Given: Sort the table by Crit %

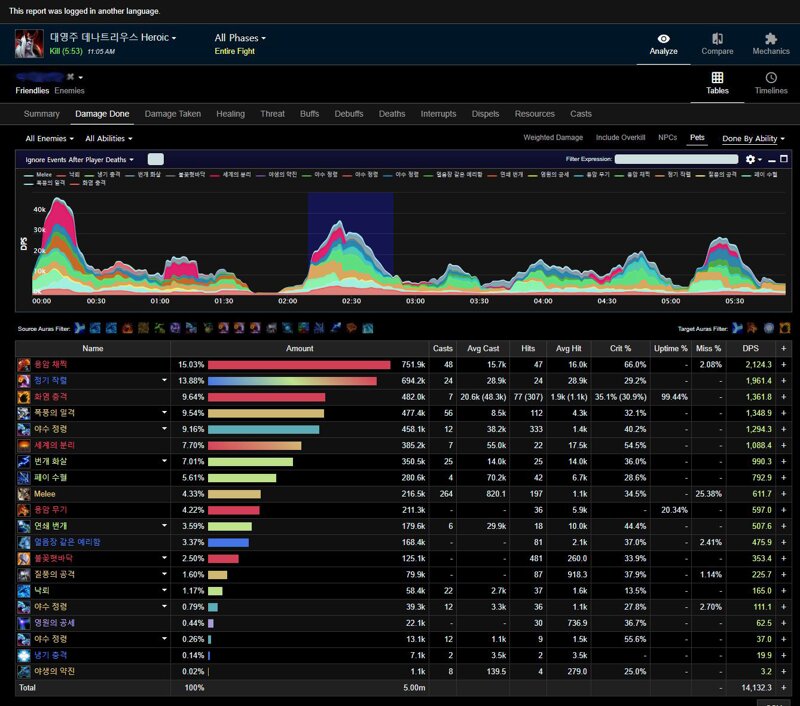Looking at the screenshot, I should pyautogui.click(x=620, y=348).
